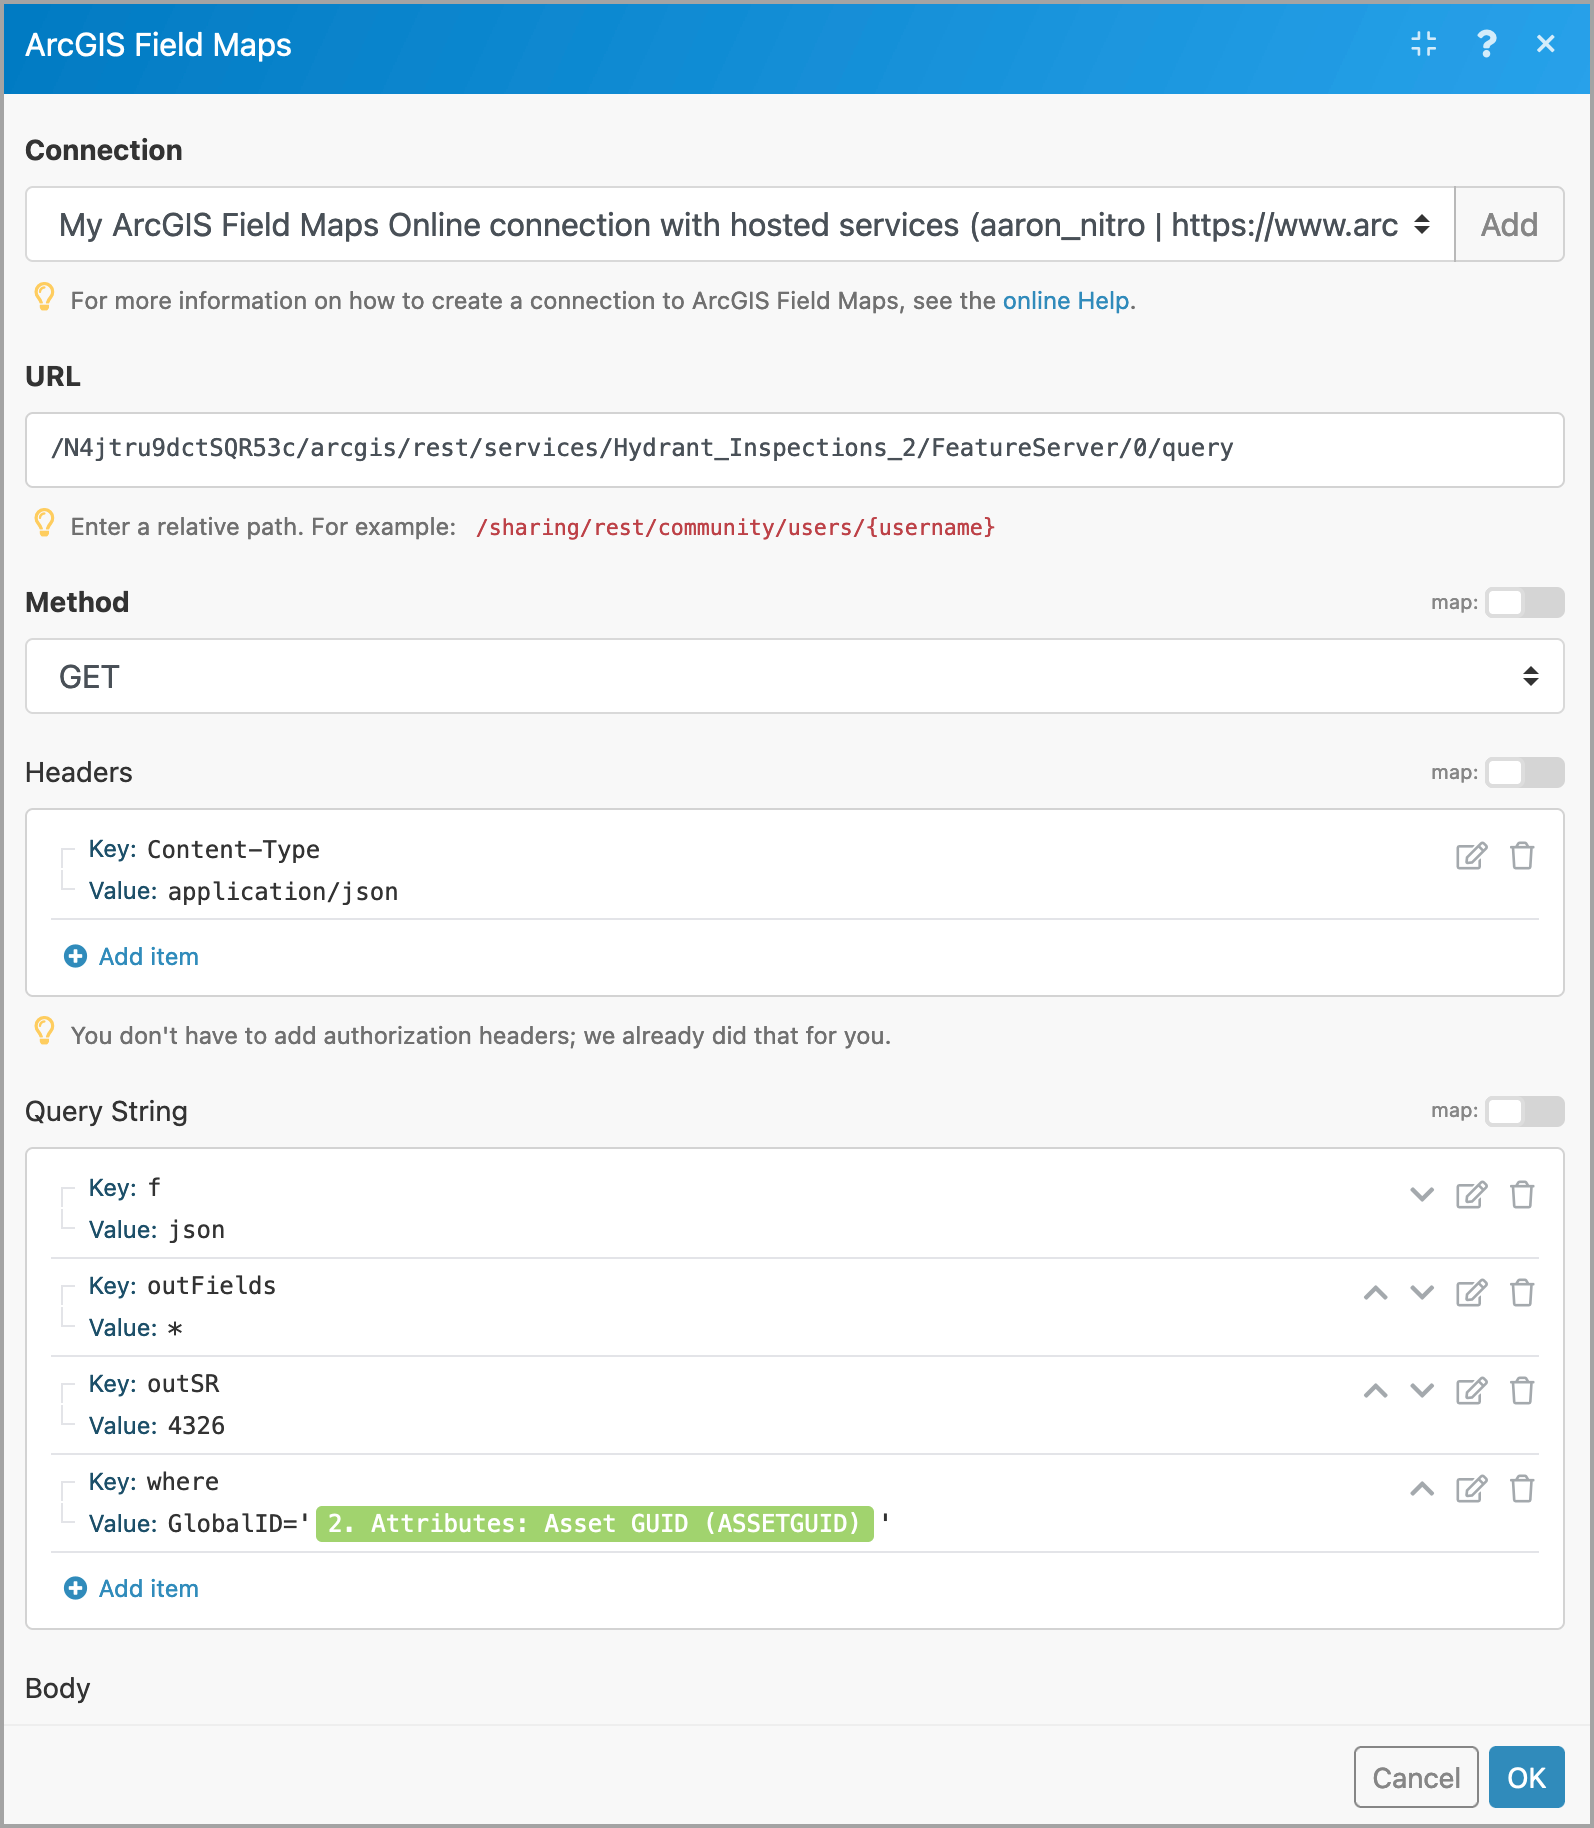The width and height of the screenshot is (1594, 1828).
Task: Click the collapse dialog icon in header
Action: [1424, 44]
